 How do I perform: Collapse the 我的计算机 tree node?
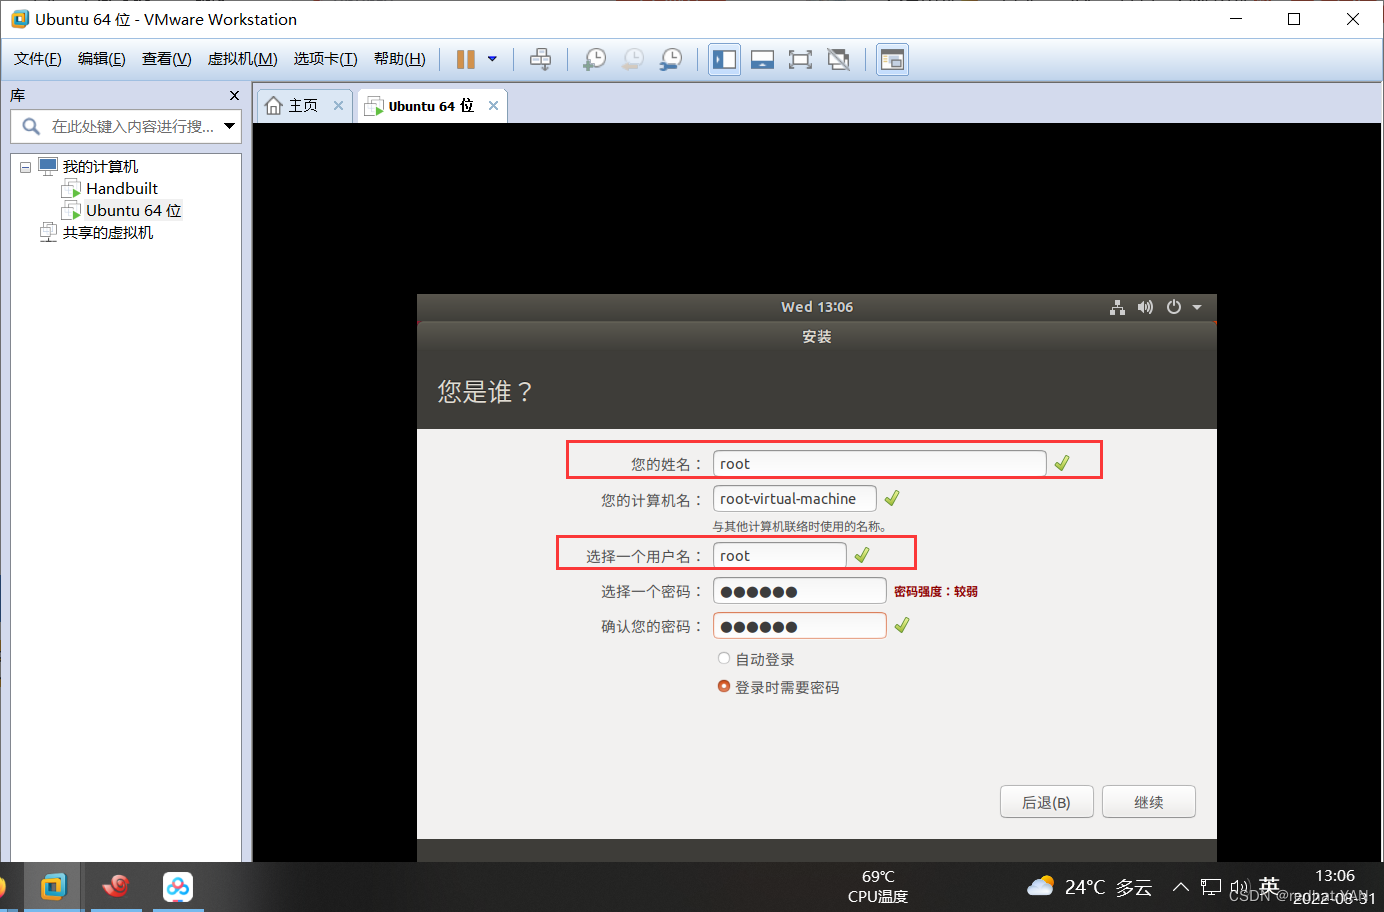click(x=25, y=167)
